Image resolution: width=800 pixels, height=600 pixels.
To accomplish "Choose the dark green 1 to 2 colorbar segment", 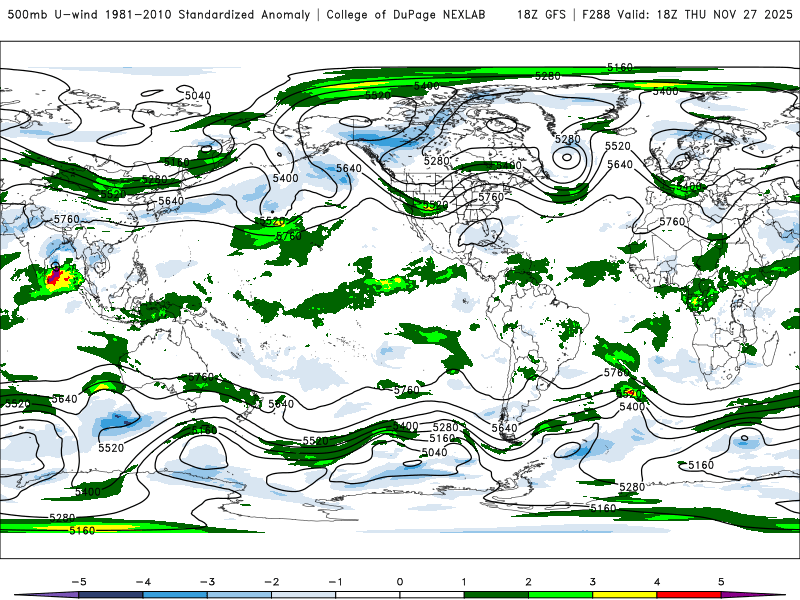I will (496, 595).
